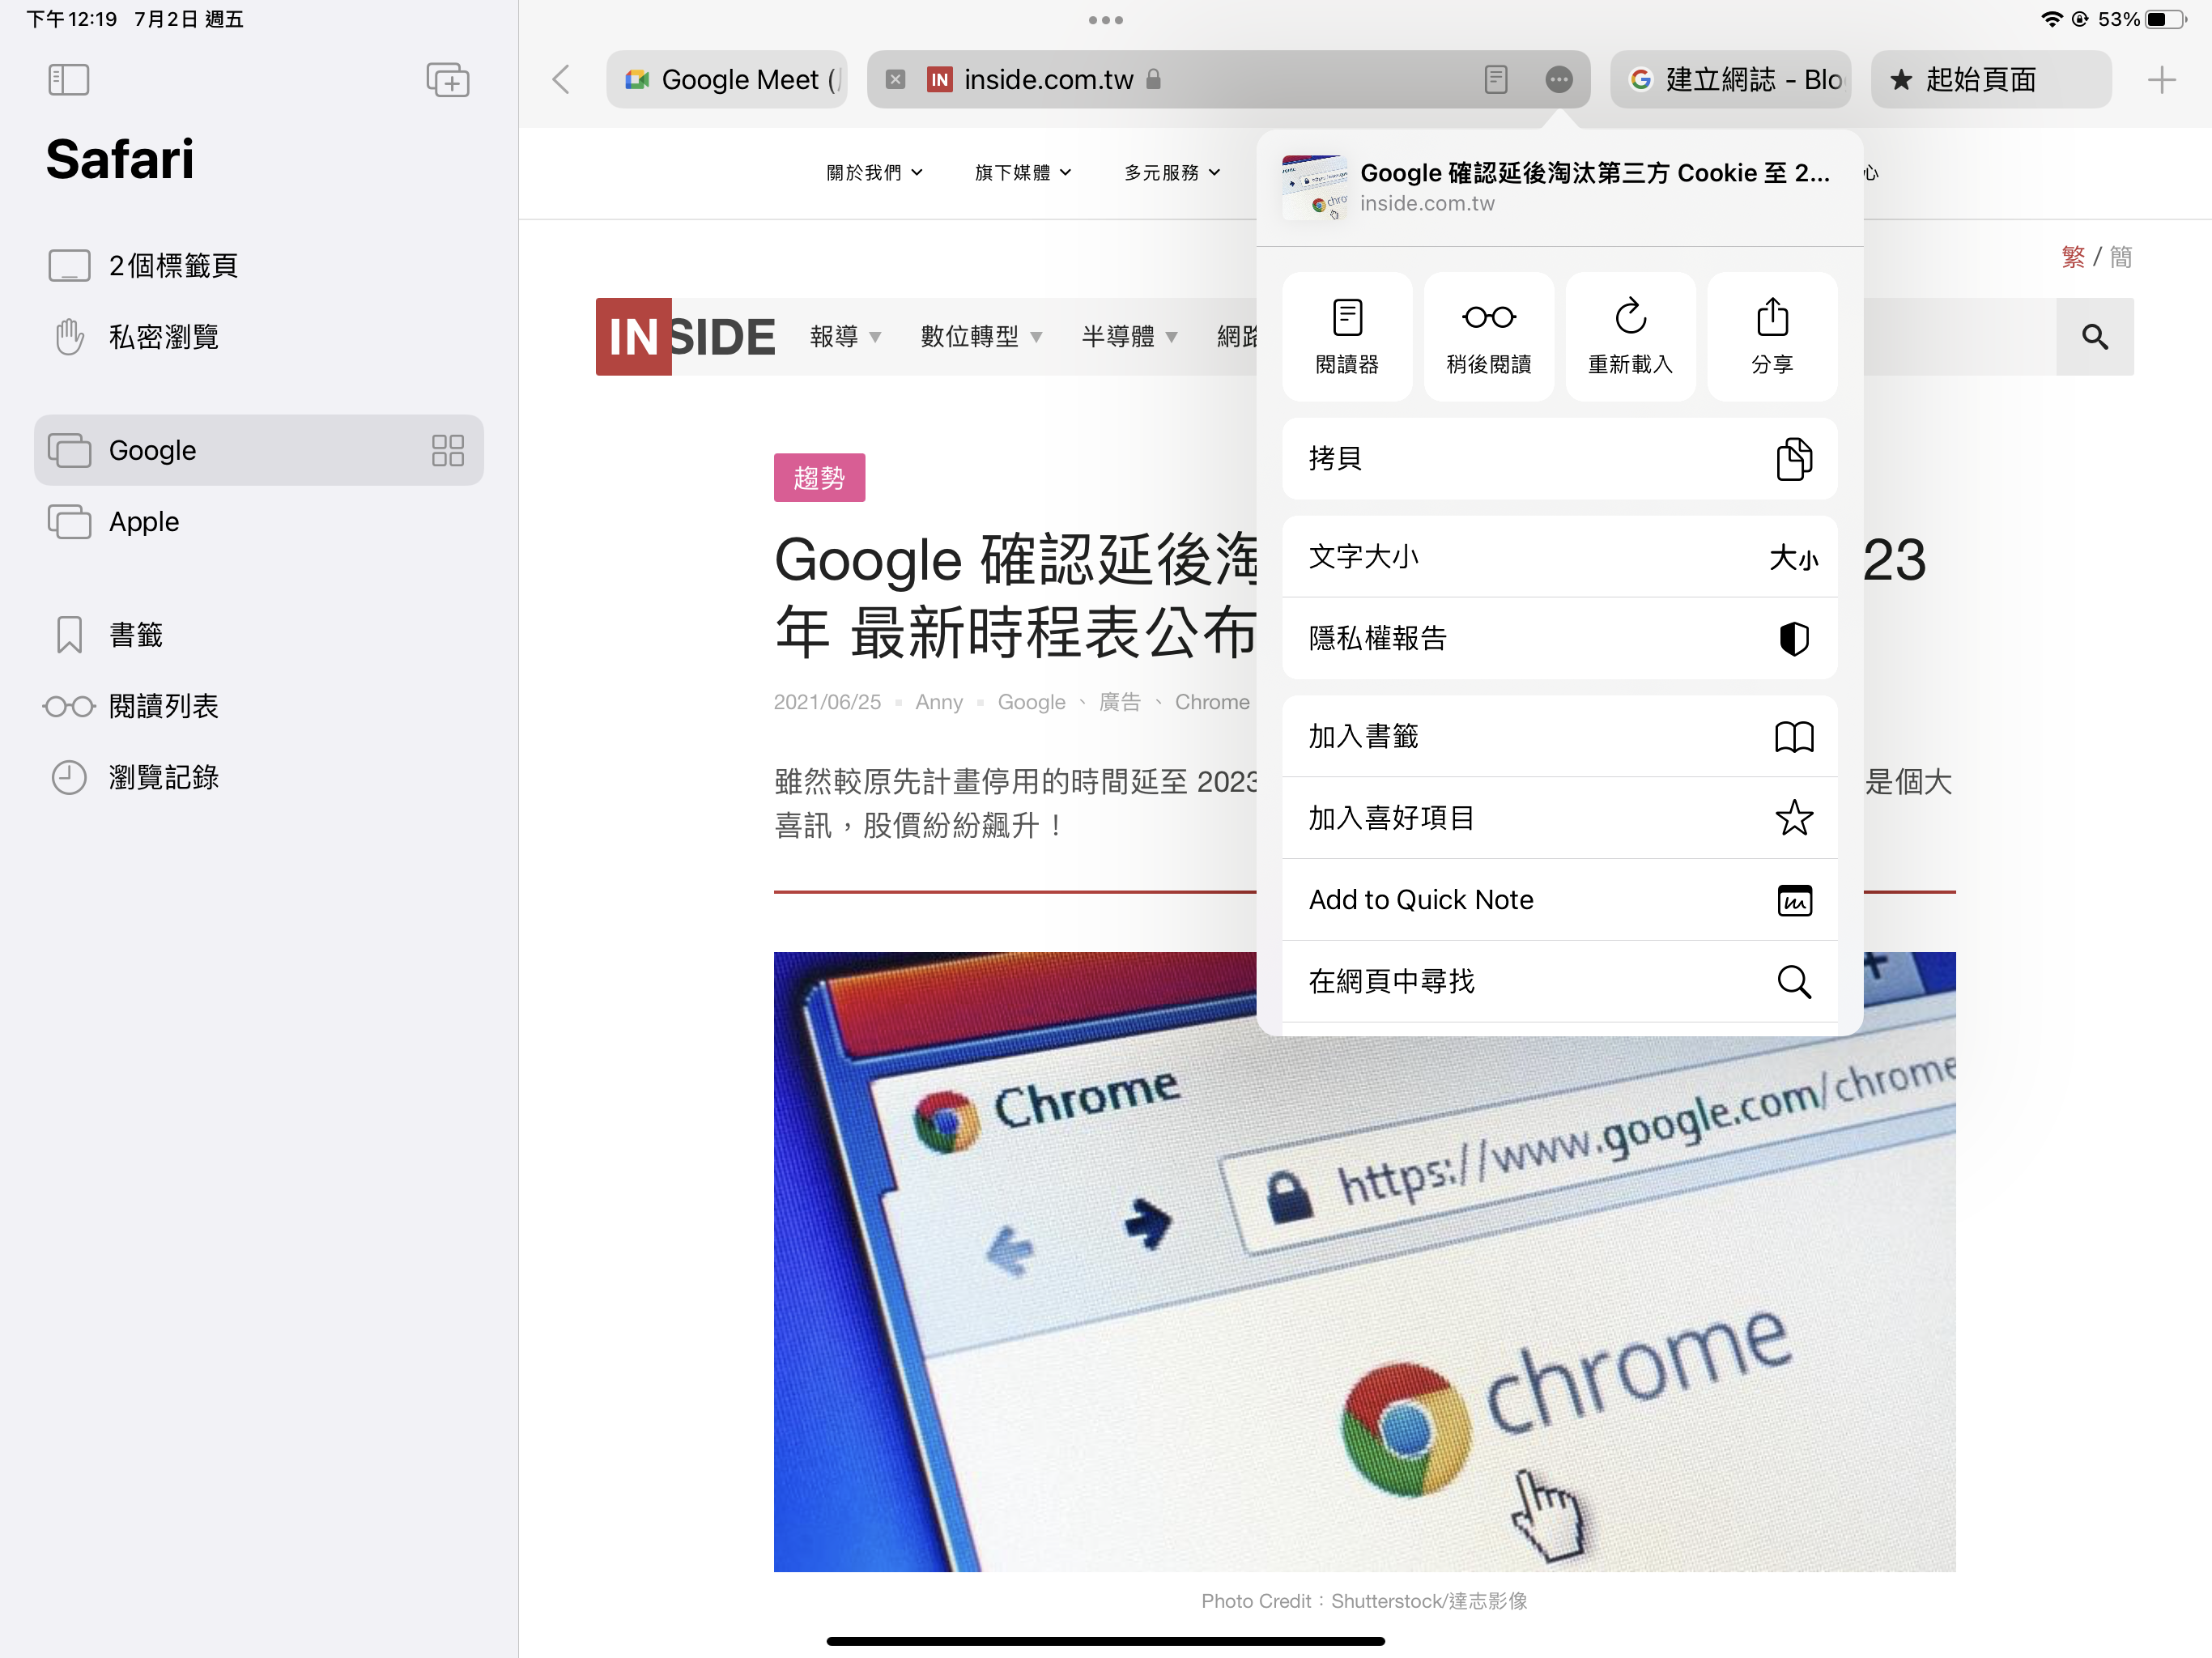This screenshot has width=2212, height=1658.
Task: Show Google tab group grid overview
Action: (448, 450)
